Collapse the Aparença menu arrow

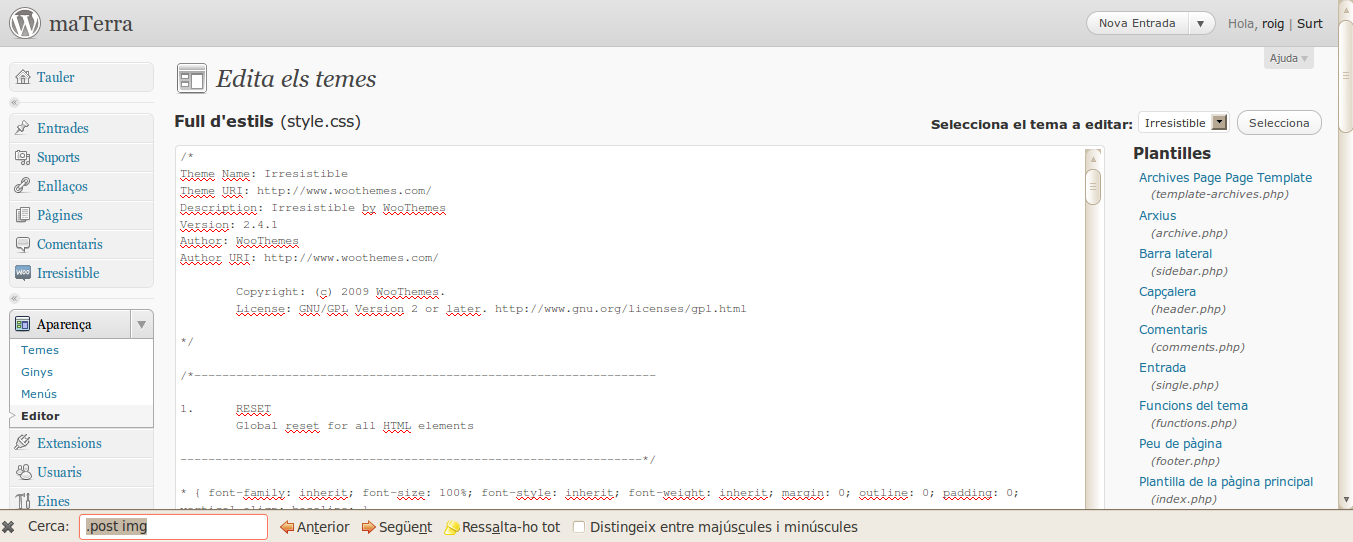click(141, 324)
